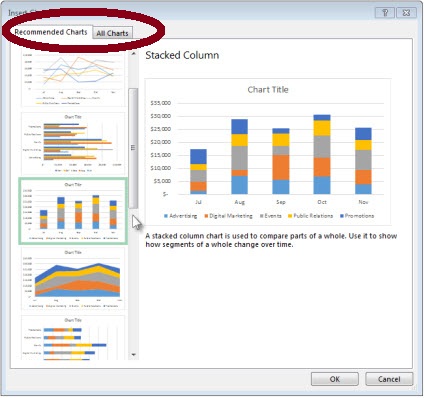Select the line chart thumbnail
The image size is (425, 398).
(73, 79)
